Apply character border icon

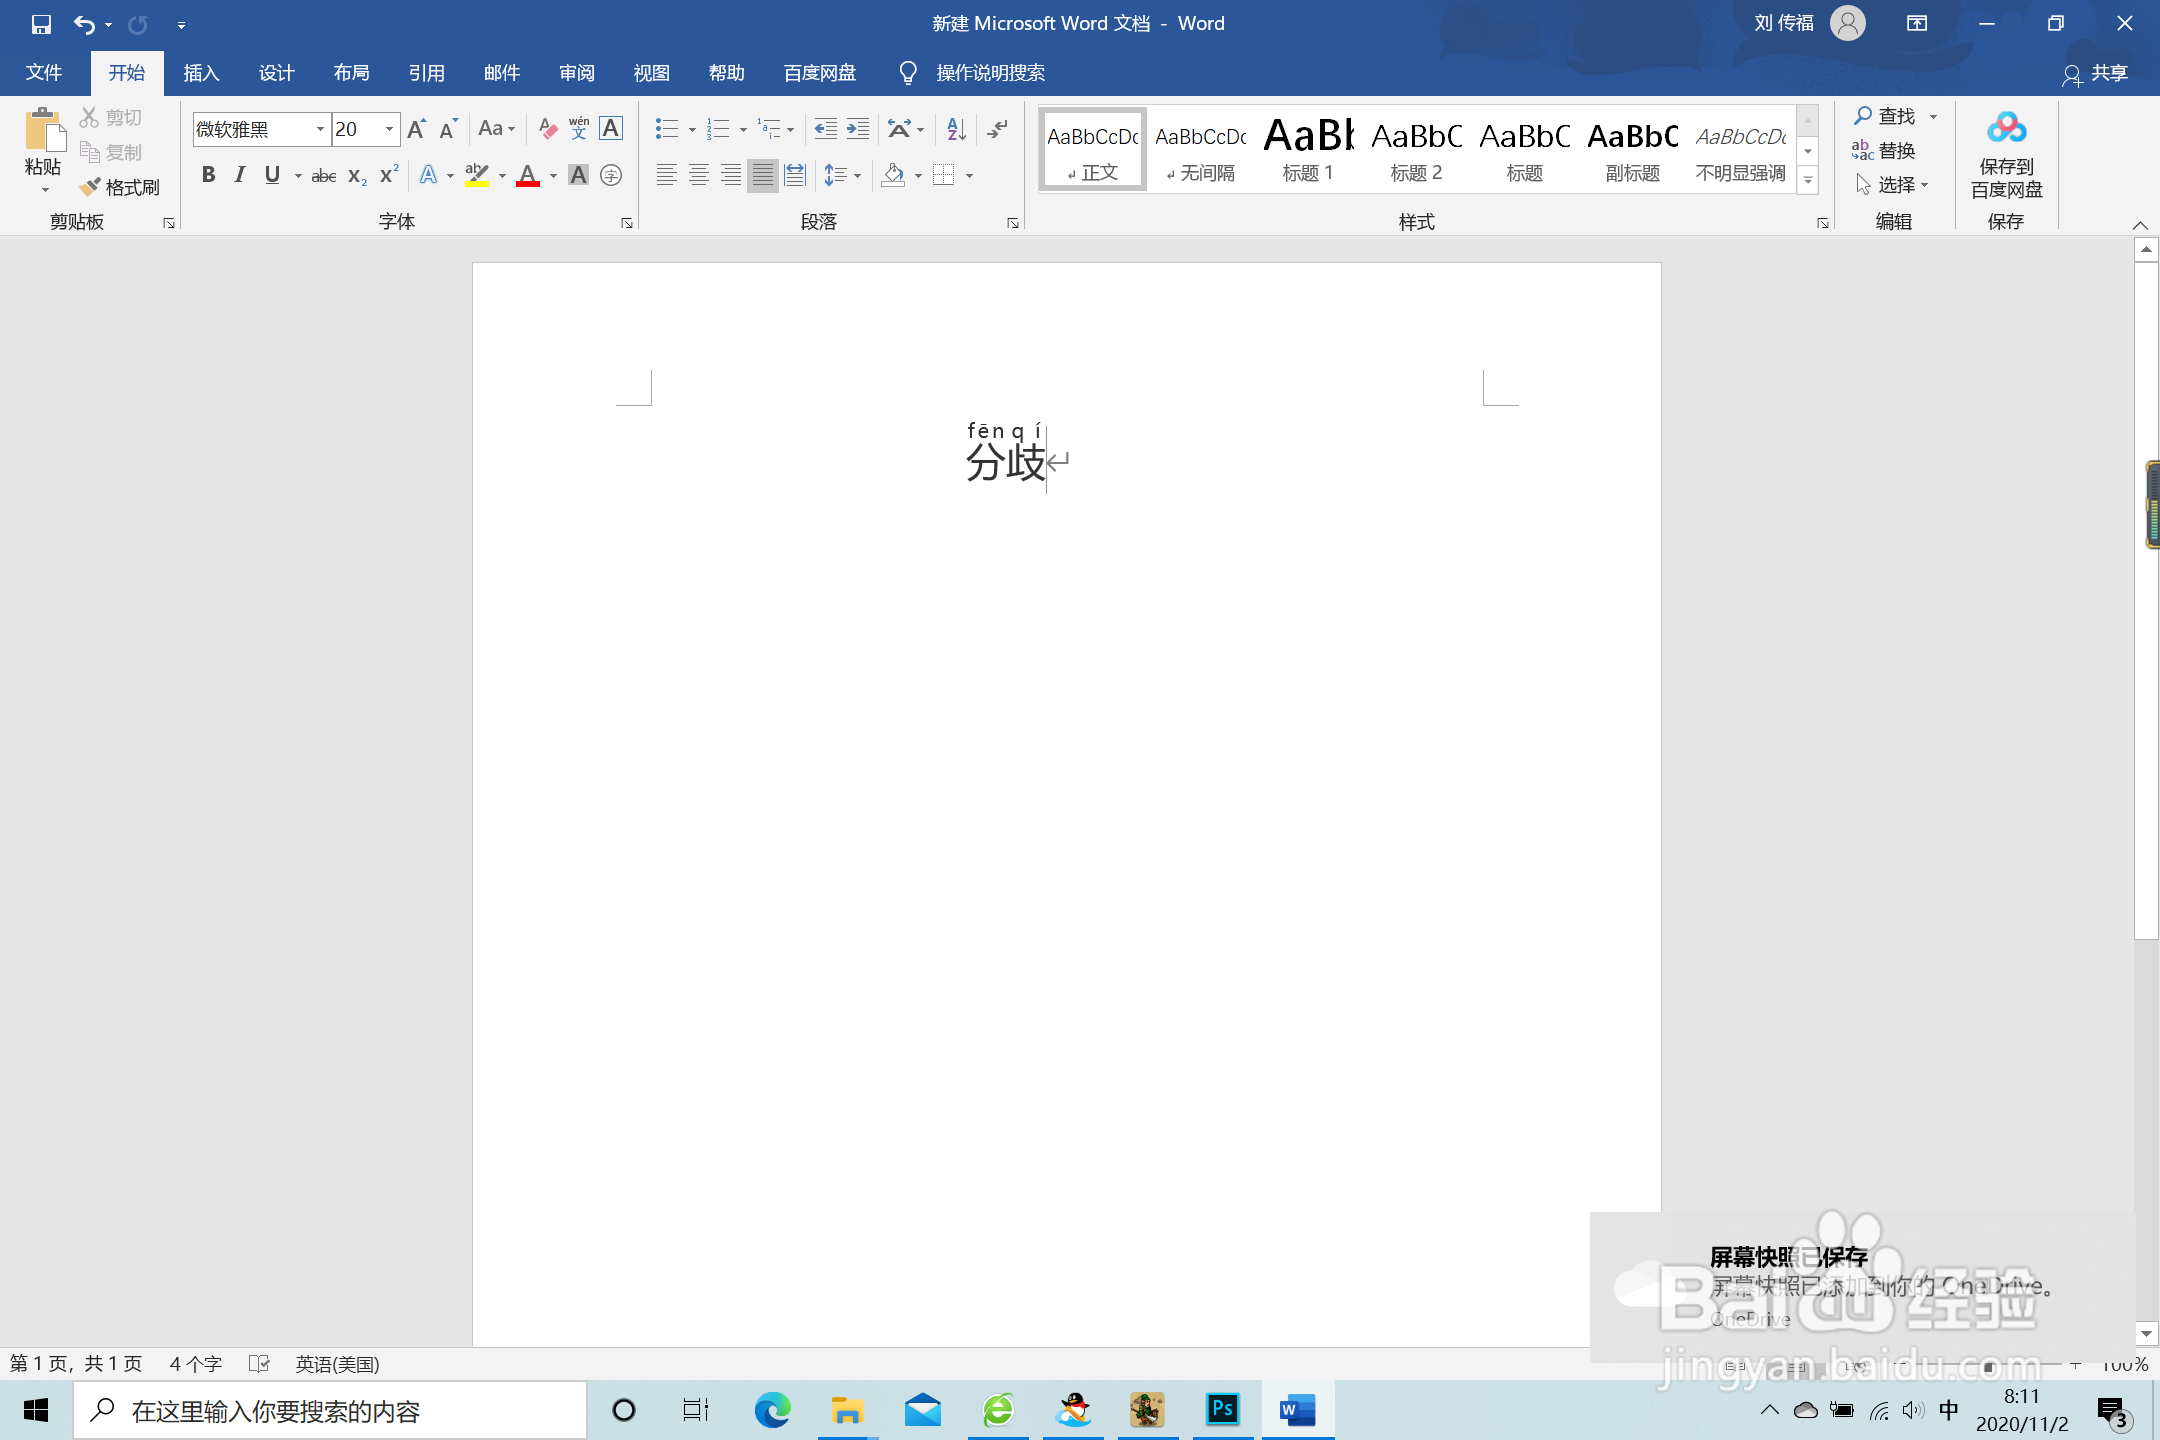611,129
